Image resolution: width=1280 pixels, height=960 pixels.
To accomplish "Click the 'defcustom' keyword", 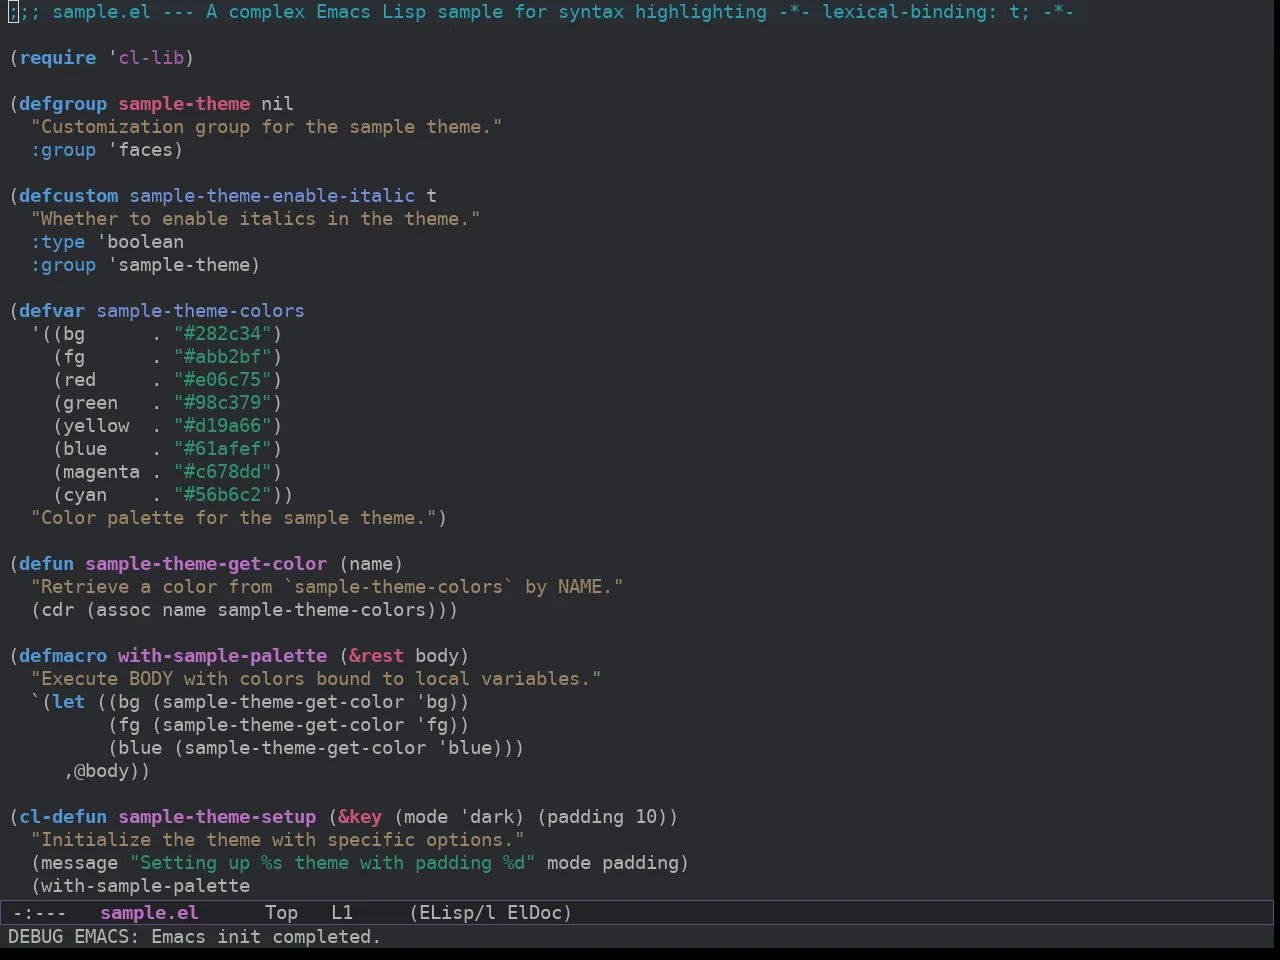I will coord(69,196).
